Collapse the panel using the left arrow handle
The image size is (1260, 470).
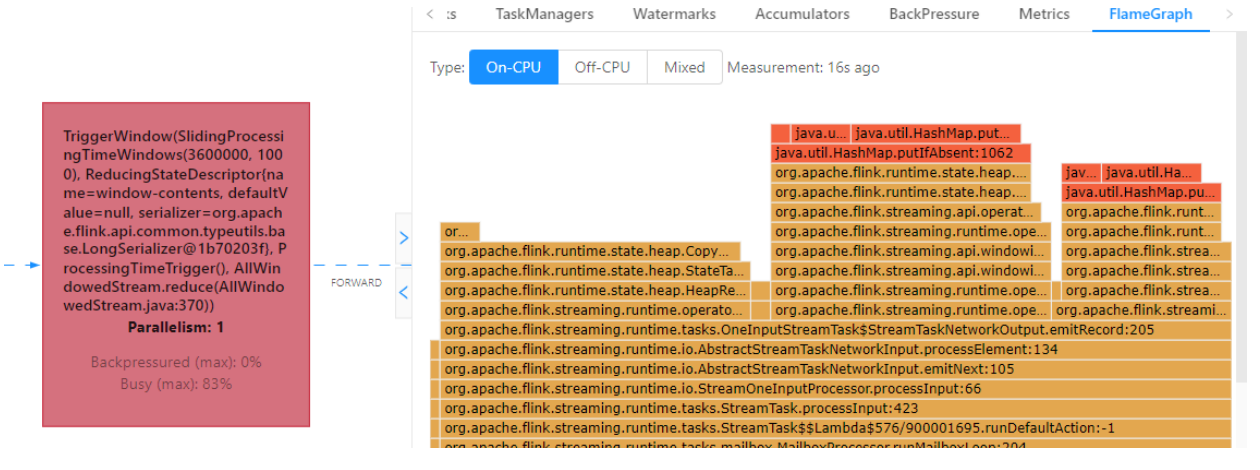coord(404,293)
